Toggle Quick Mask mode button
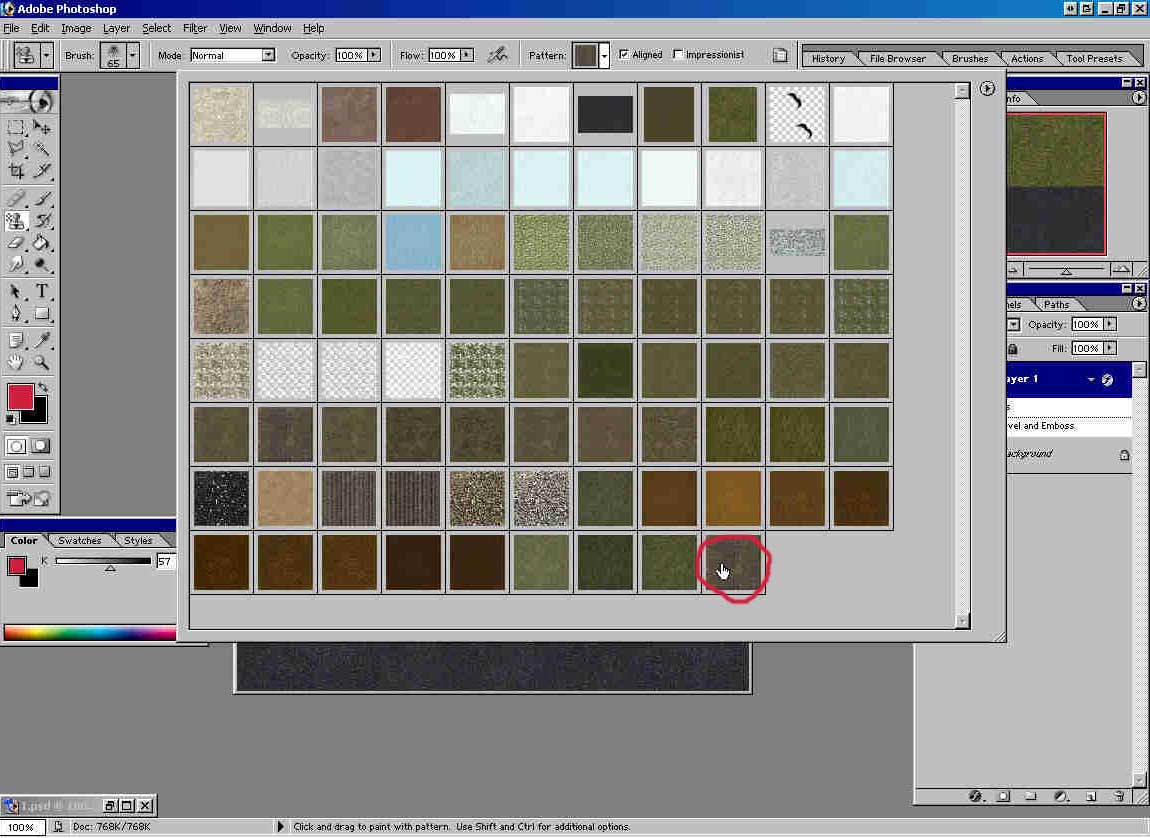 [41, 446]
